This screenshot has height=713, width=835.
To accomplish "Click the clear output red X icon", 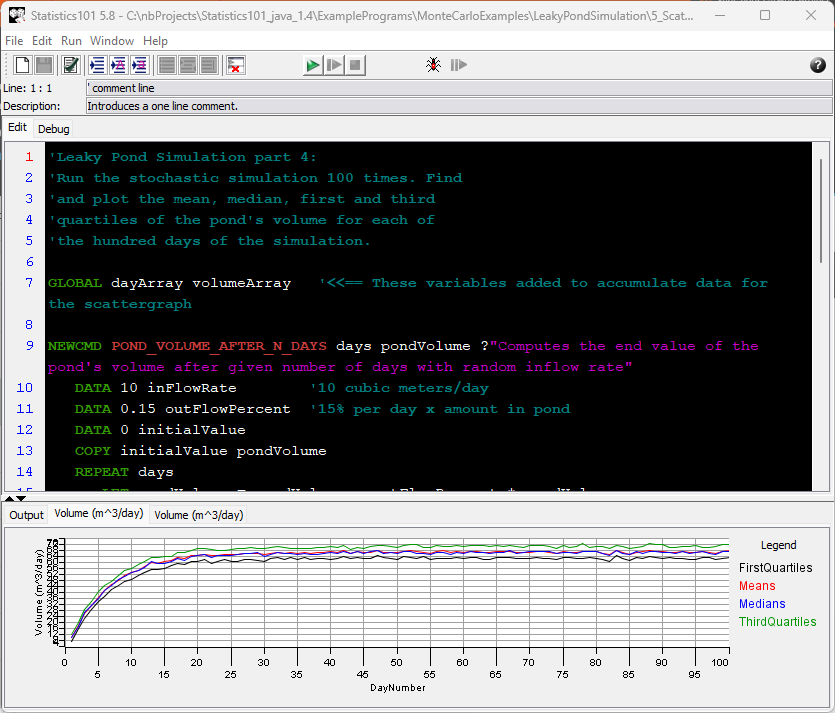I will point(236,65).
